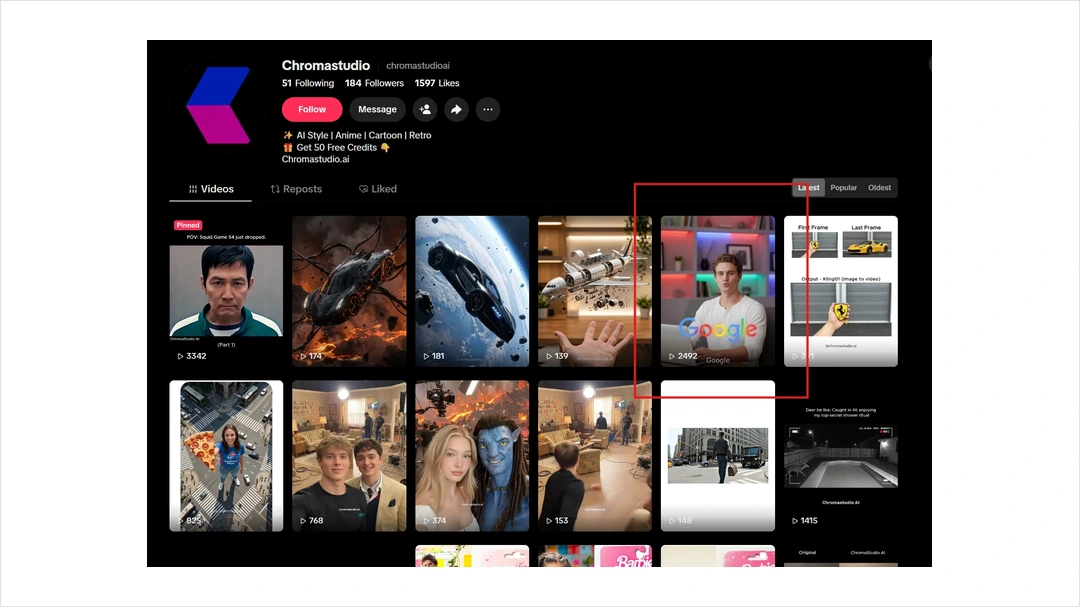
Task: Open the Avatar selfie video with 374 views
Action: coord(472,456)
